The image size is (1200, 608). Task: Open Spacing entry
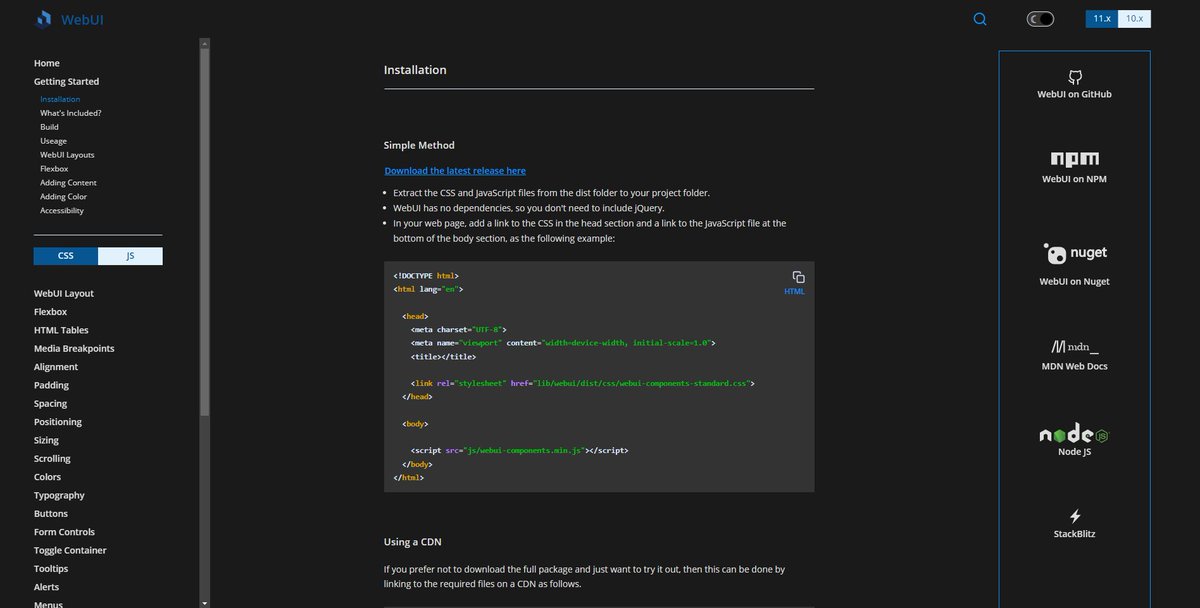[x=51, y=404]
